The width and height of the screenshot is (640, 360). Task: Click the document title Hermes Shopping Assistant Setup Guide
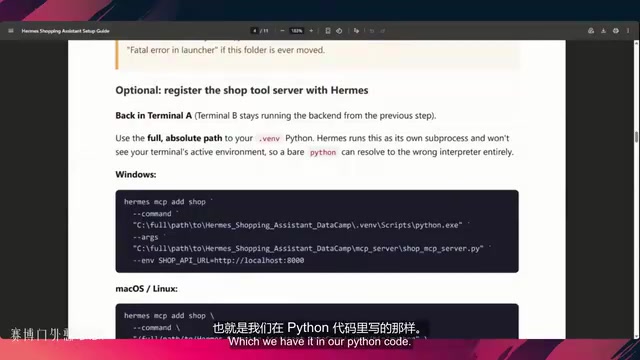pyautogui.click(x=65, y=31)
